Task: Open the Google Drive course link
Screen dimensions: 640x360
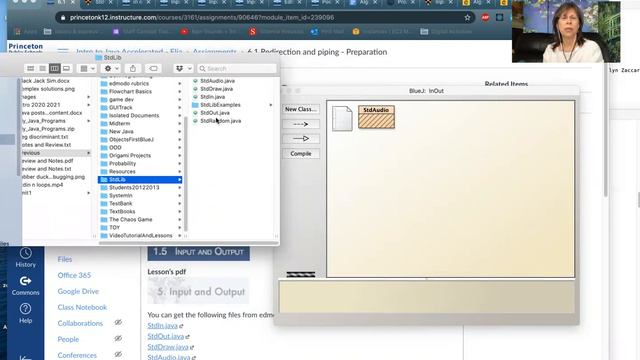Action: [x=78, y=291]
